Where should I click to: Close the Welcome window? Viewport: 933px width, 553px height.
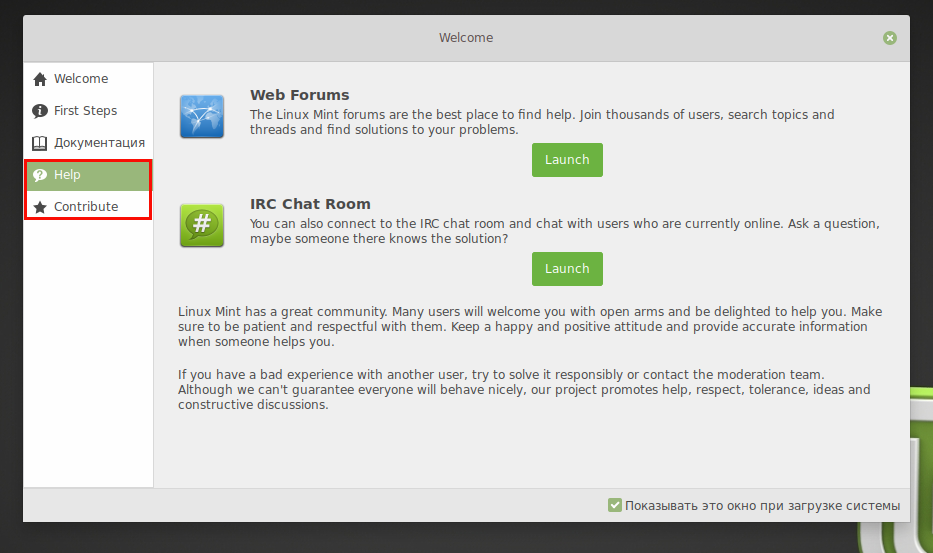point(890,38)
